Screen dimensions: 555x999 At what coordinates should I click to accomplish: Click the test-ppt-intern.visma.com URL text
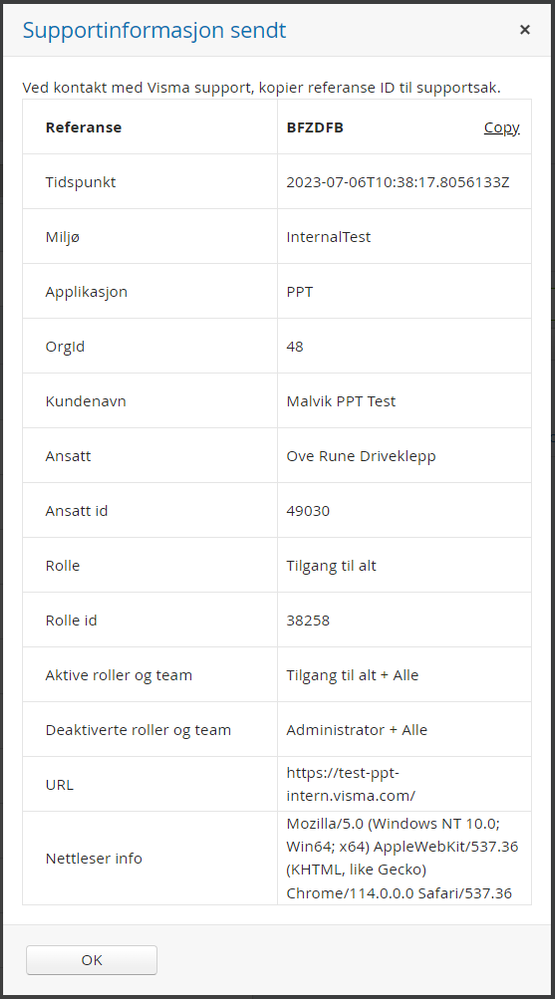351,784
